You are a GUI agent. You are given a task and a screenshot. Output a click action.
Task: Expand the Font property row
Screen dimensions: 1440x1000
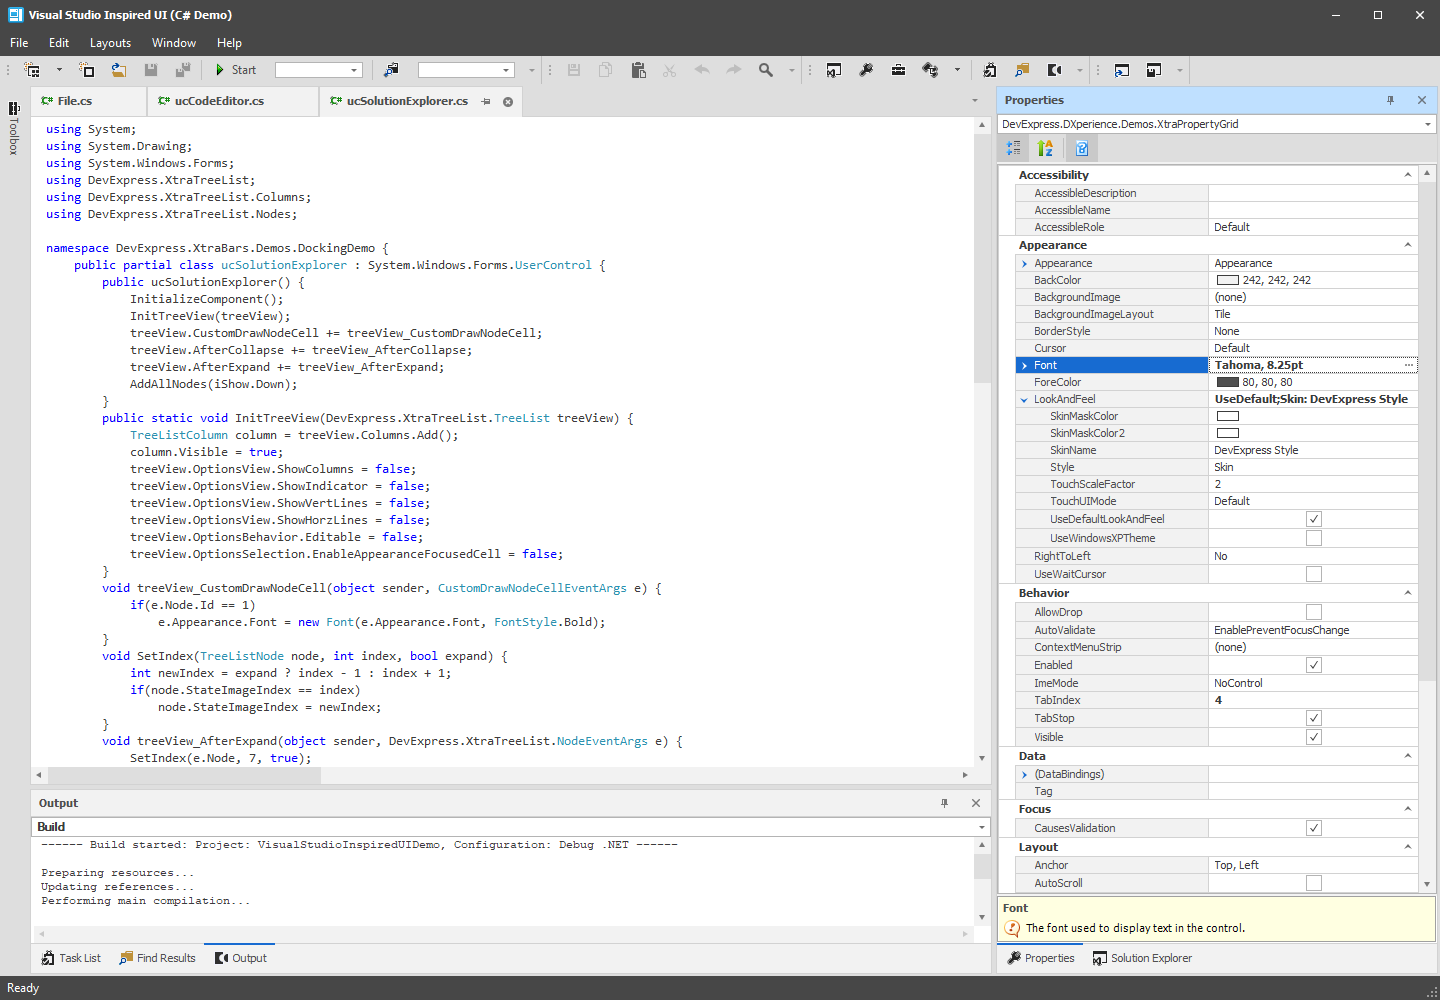point(1024,366)
